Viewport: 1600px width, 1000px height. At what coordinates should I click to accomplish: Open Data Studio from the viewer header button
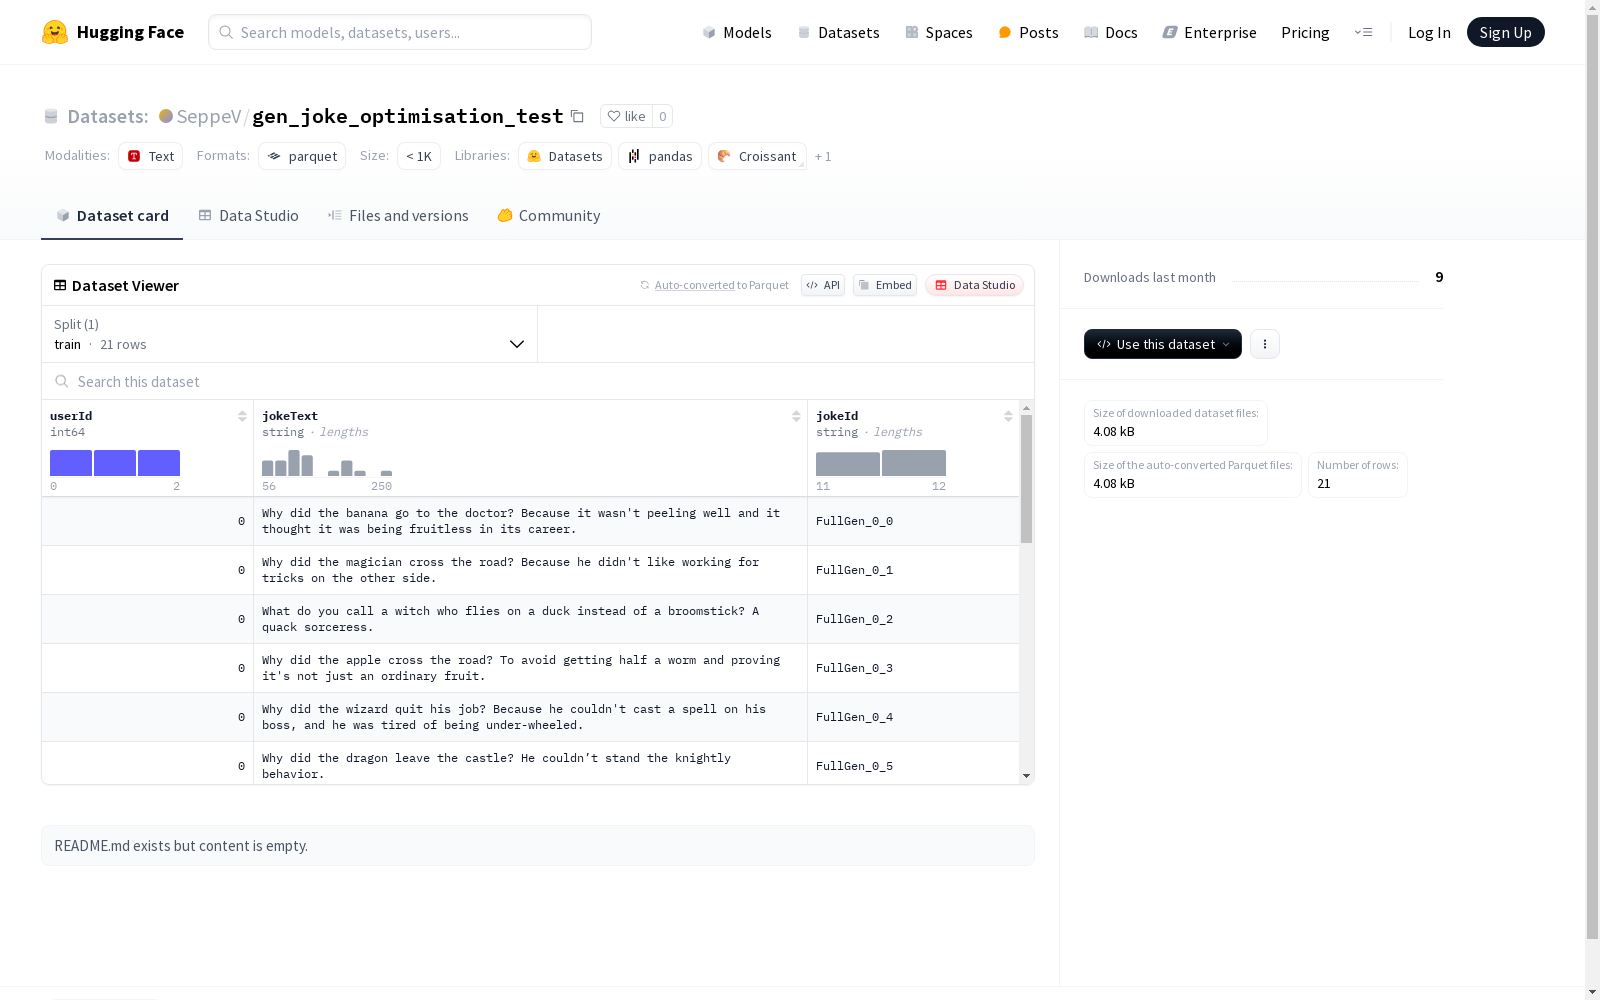[974, 285]
